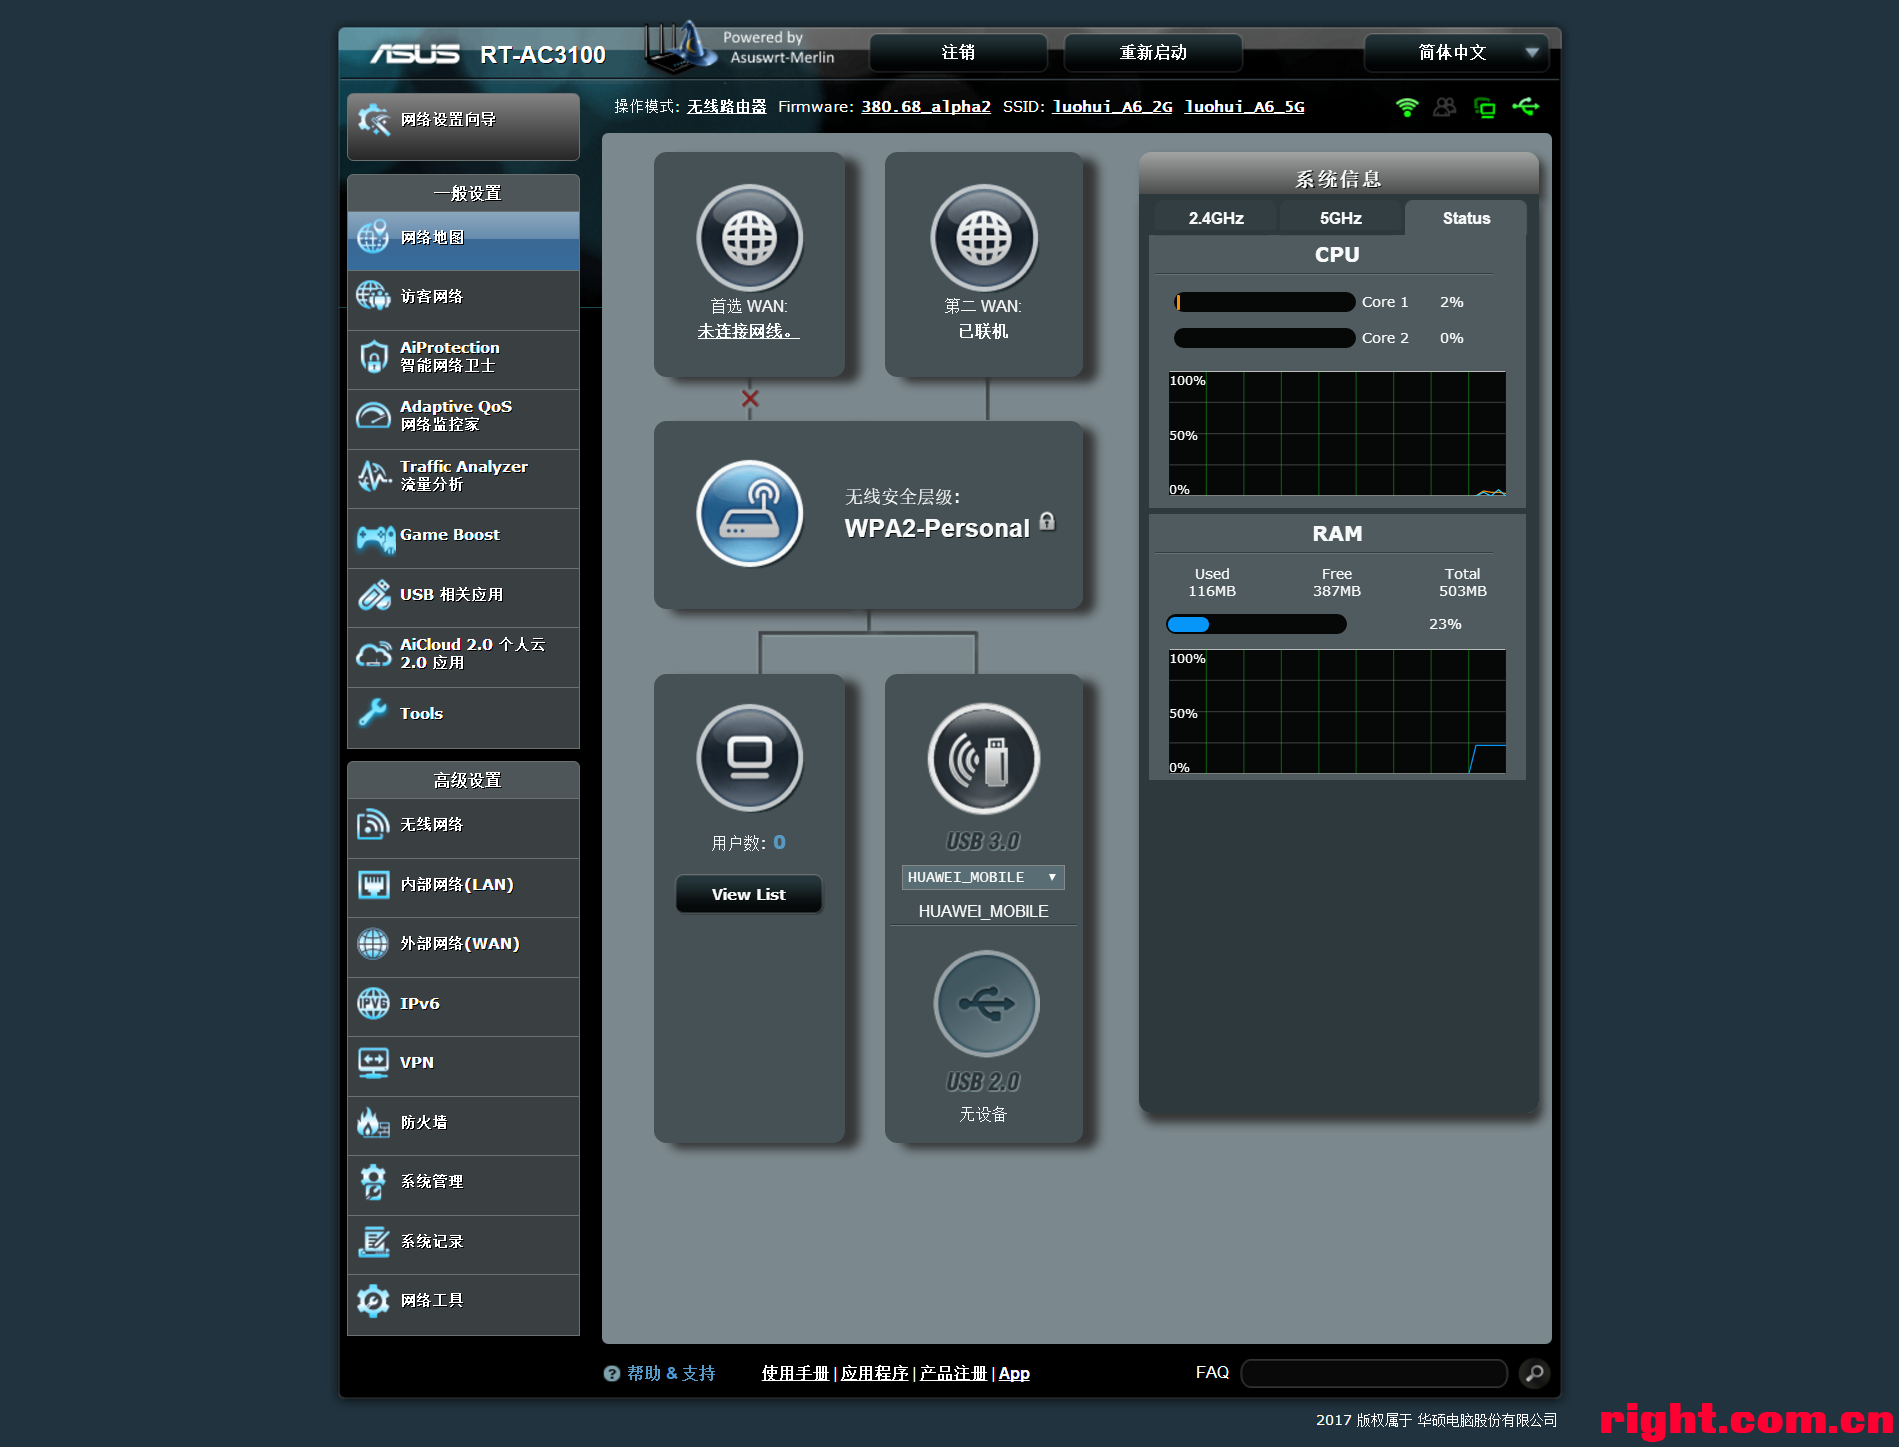Open the 产品注册 registration link
The height and width of the screenshot is (1447, 1899).
(x=953, y=1374)
